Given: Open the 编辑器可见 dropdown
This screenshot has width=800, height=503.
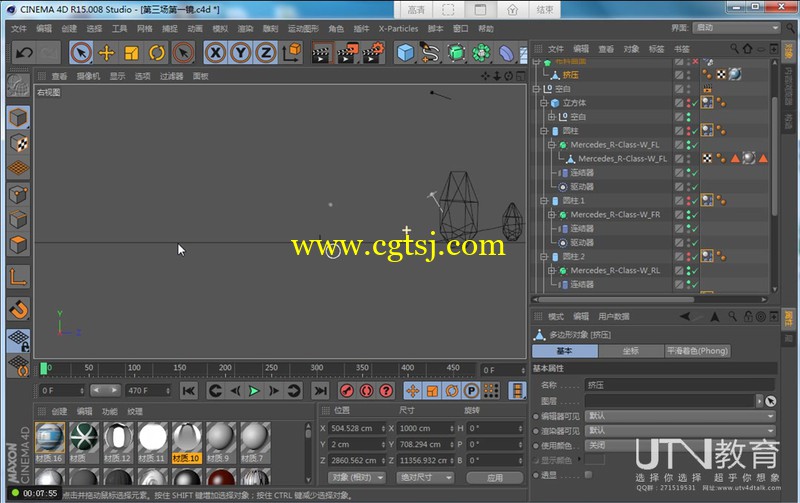Looking at the screenshot, I should (x=680, y=416).
